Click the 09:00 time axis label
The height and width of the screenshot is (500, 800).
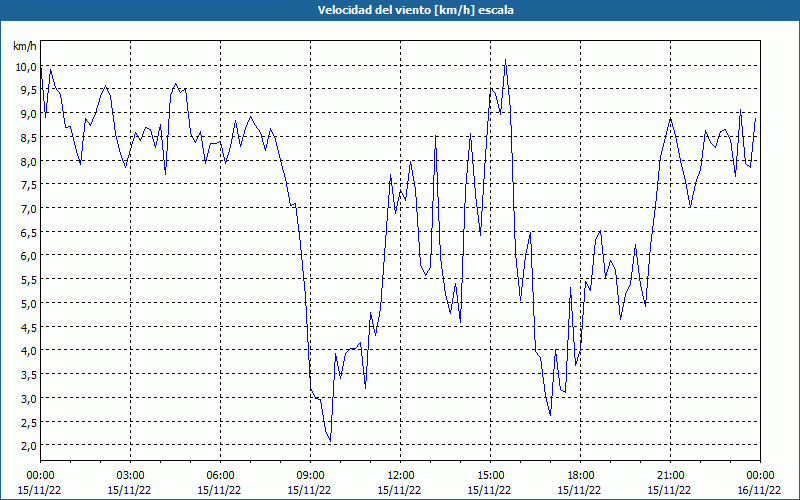[310, 476]
